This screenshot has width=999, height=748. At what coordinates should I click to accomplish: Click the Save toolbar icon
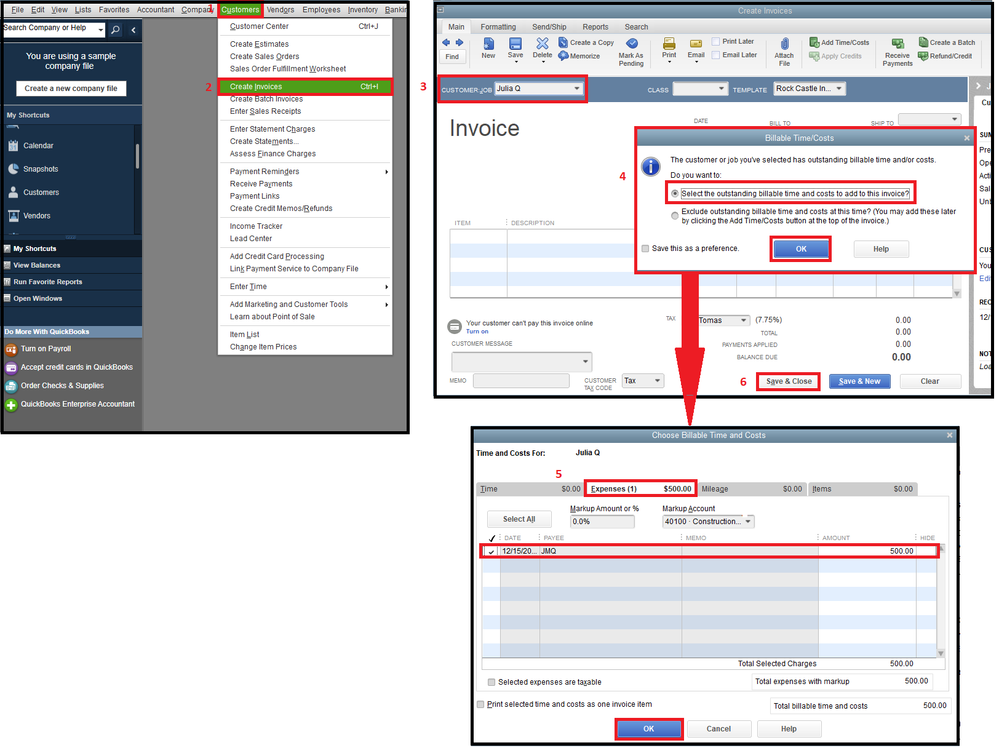515,43
